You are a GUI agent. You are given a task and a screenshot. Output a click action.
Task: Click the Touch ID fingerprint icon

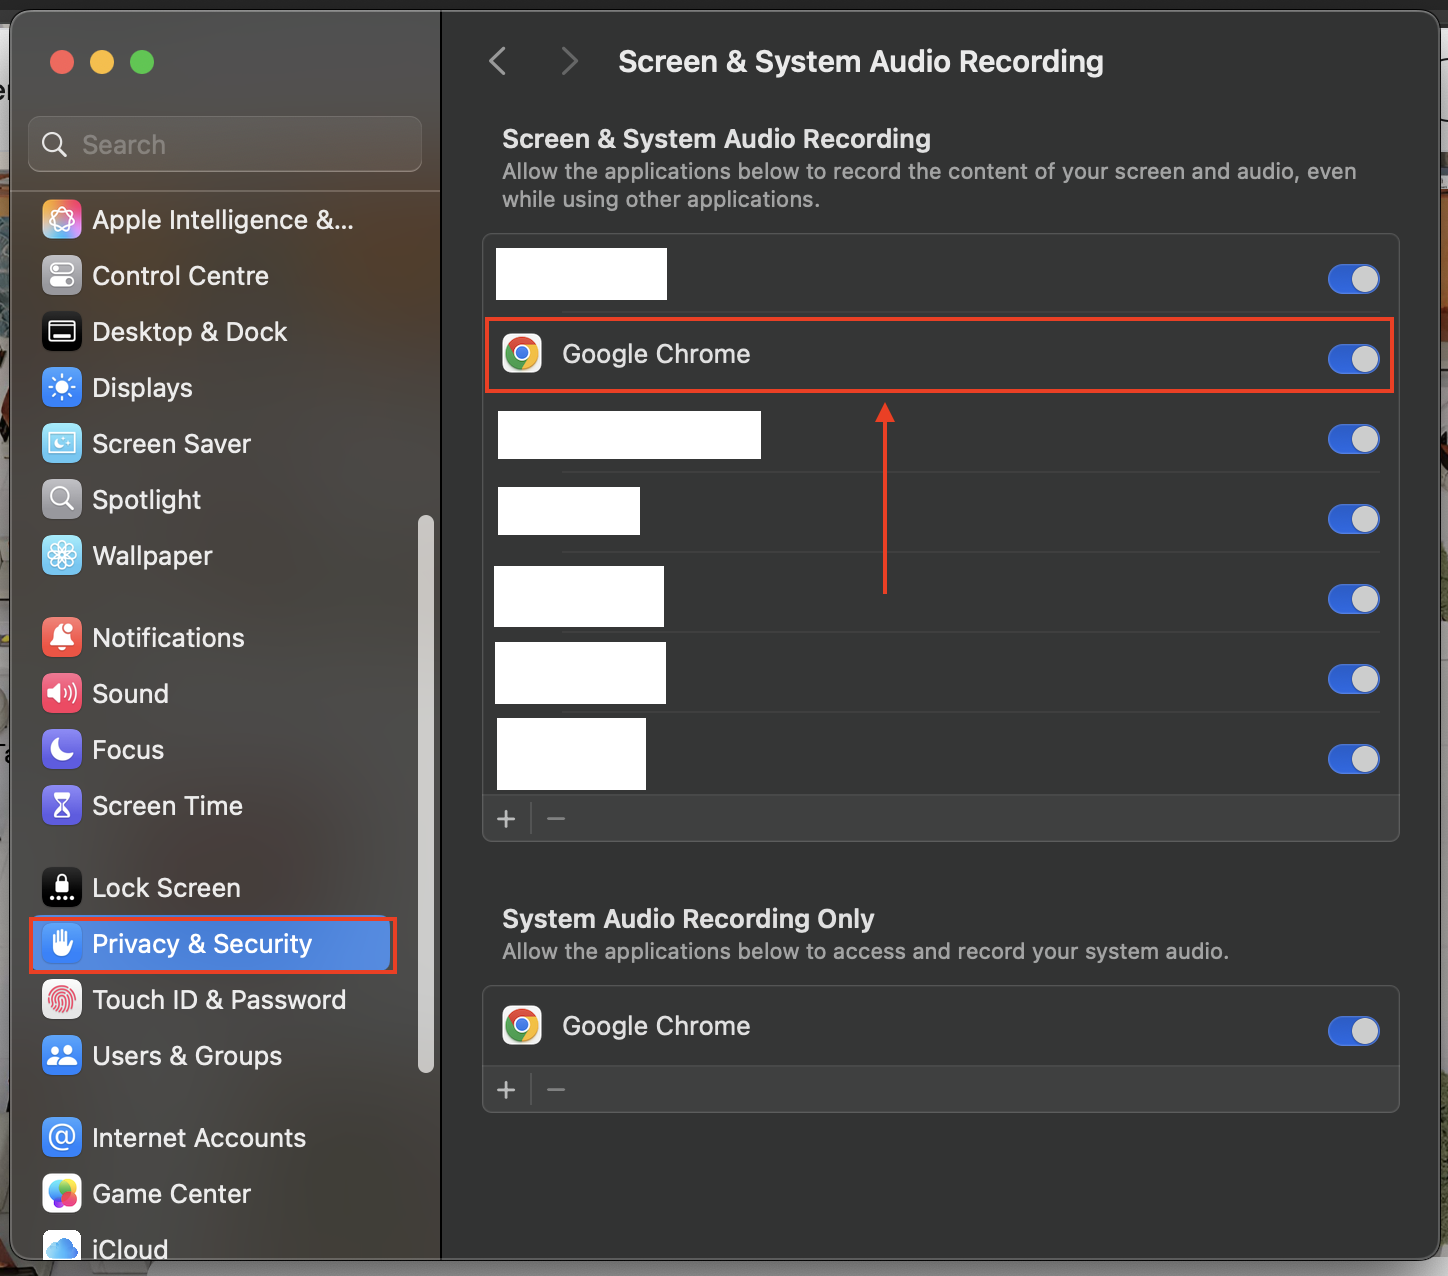(62, 1000)
